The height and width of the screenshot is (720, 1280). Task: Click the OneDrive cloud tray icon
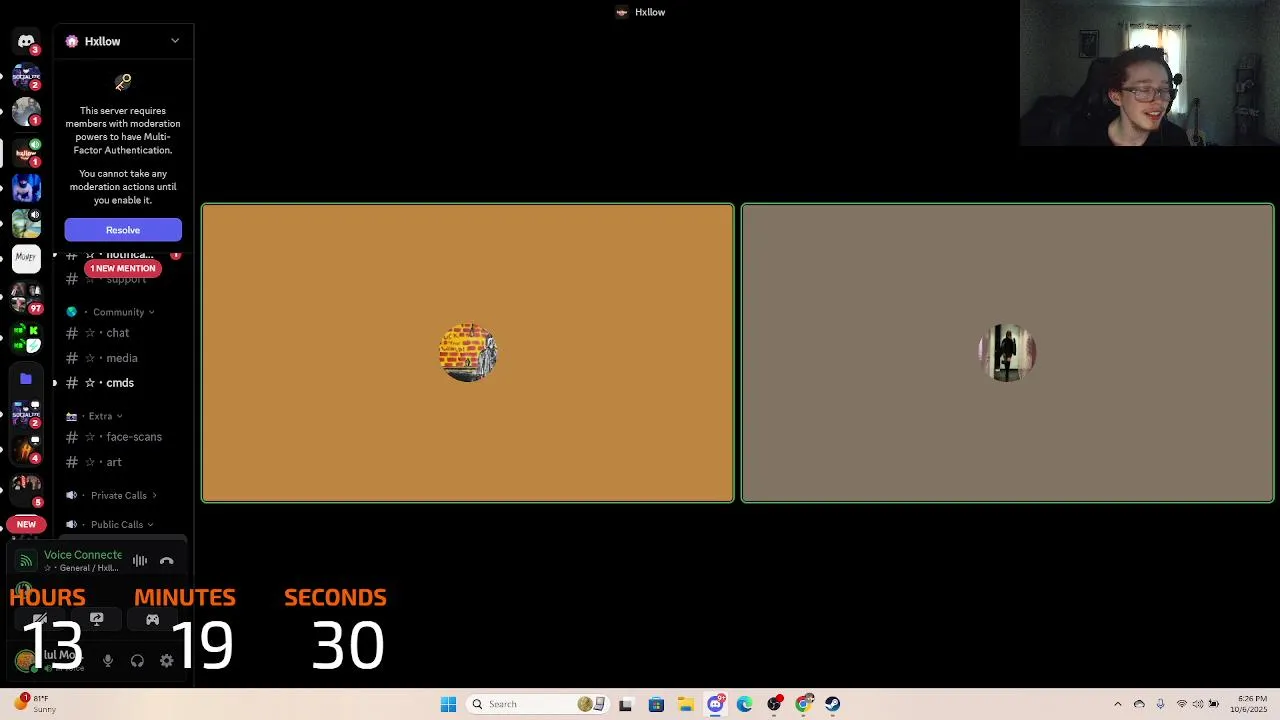(x=1139, y=704)
